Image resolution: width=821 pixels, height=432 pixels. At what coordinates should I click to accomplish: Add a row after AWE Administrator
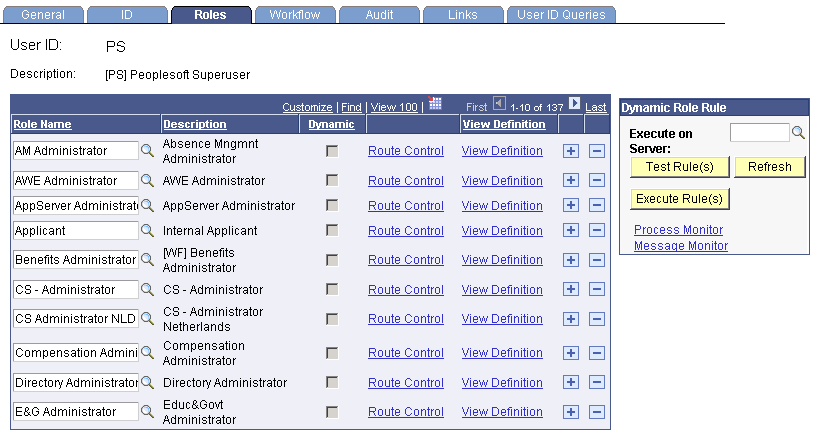point(571,181)
